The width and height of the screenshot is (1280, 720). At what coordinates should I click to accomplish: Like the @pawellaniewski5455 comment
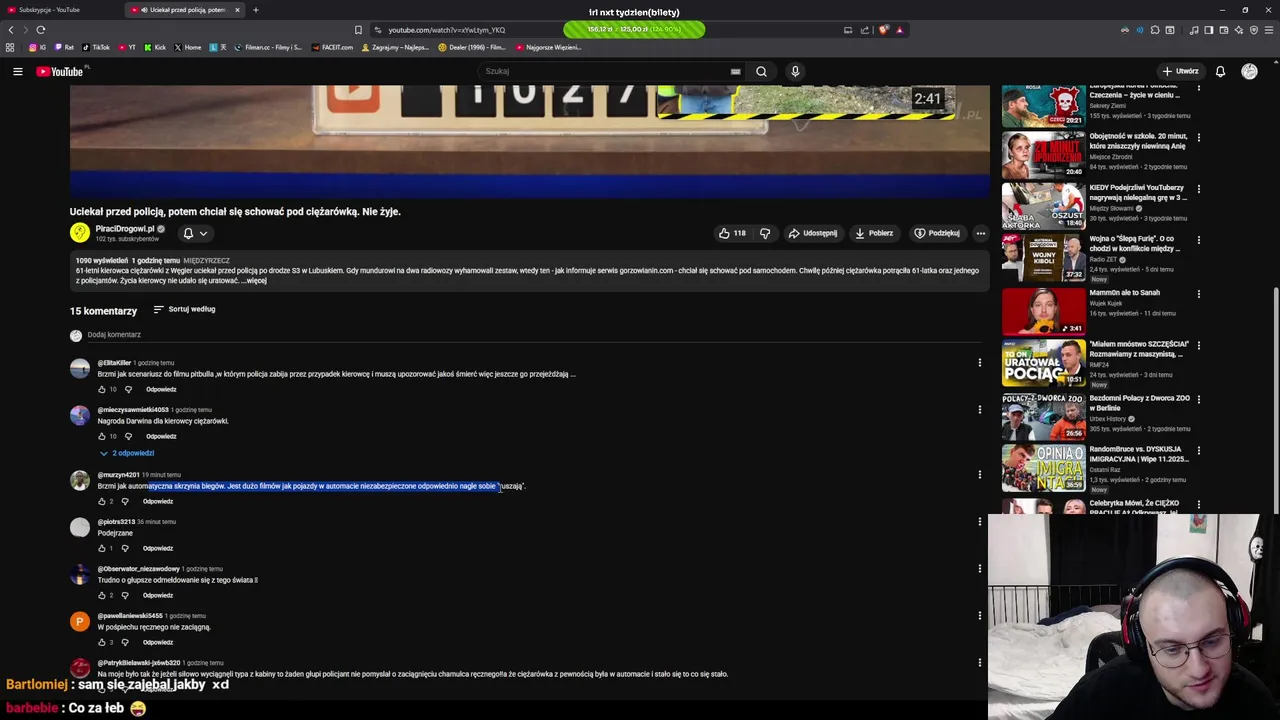coord(101,642)
